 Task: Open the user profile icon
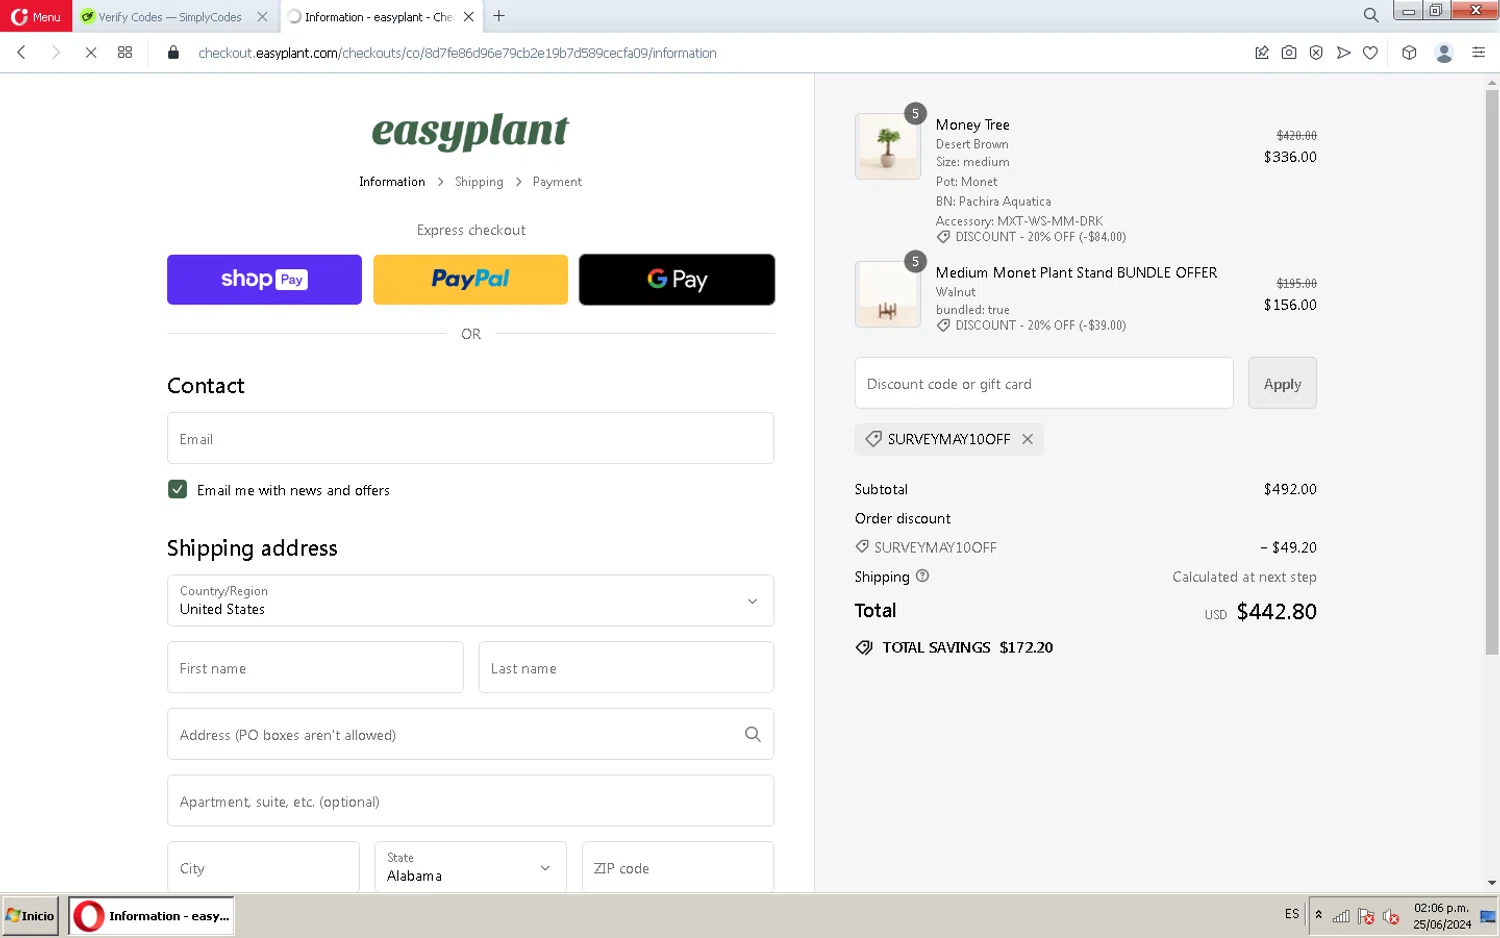1444,53
